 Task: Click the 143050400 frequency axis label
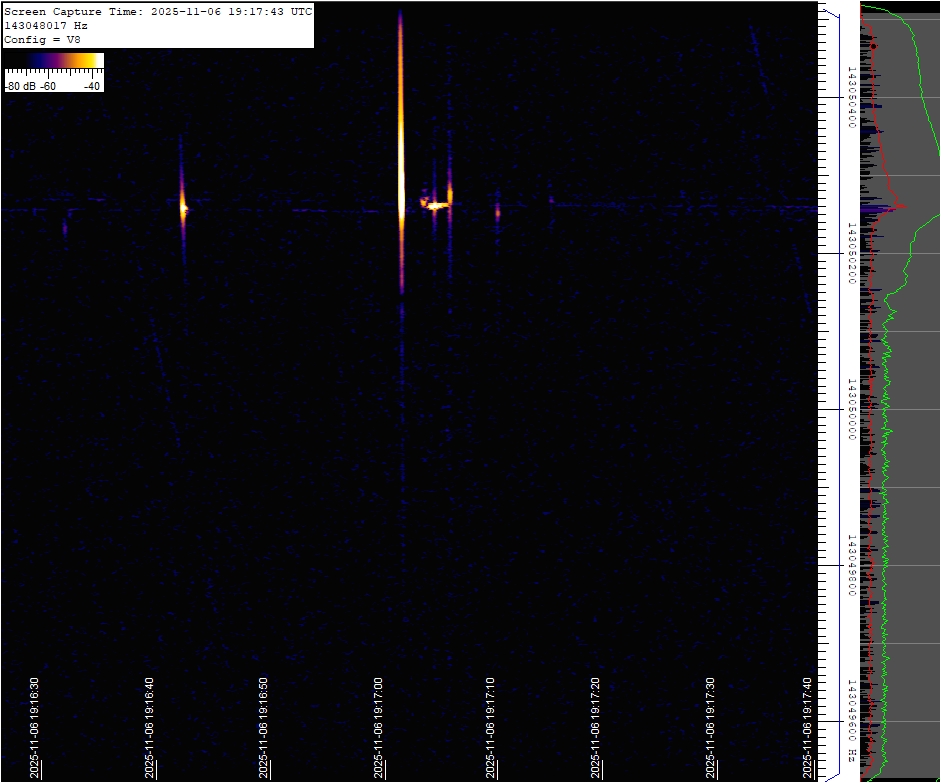pos(851,98)
